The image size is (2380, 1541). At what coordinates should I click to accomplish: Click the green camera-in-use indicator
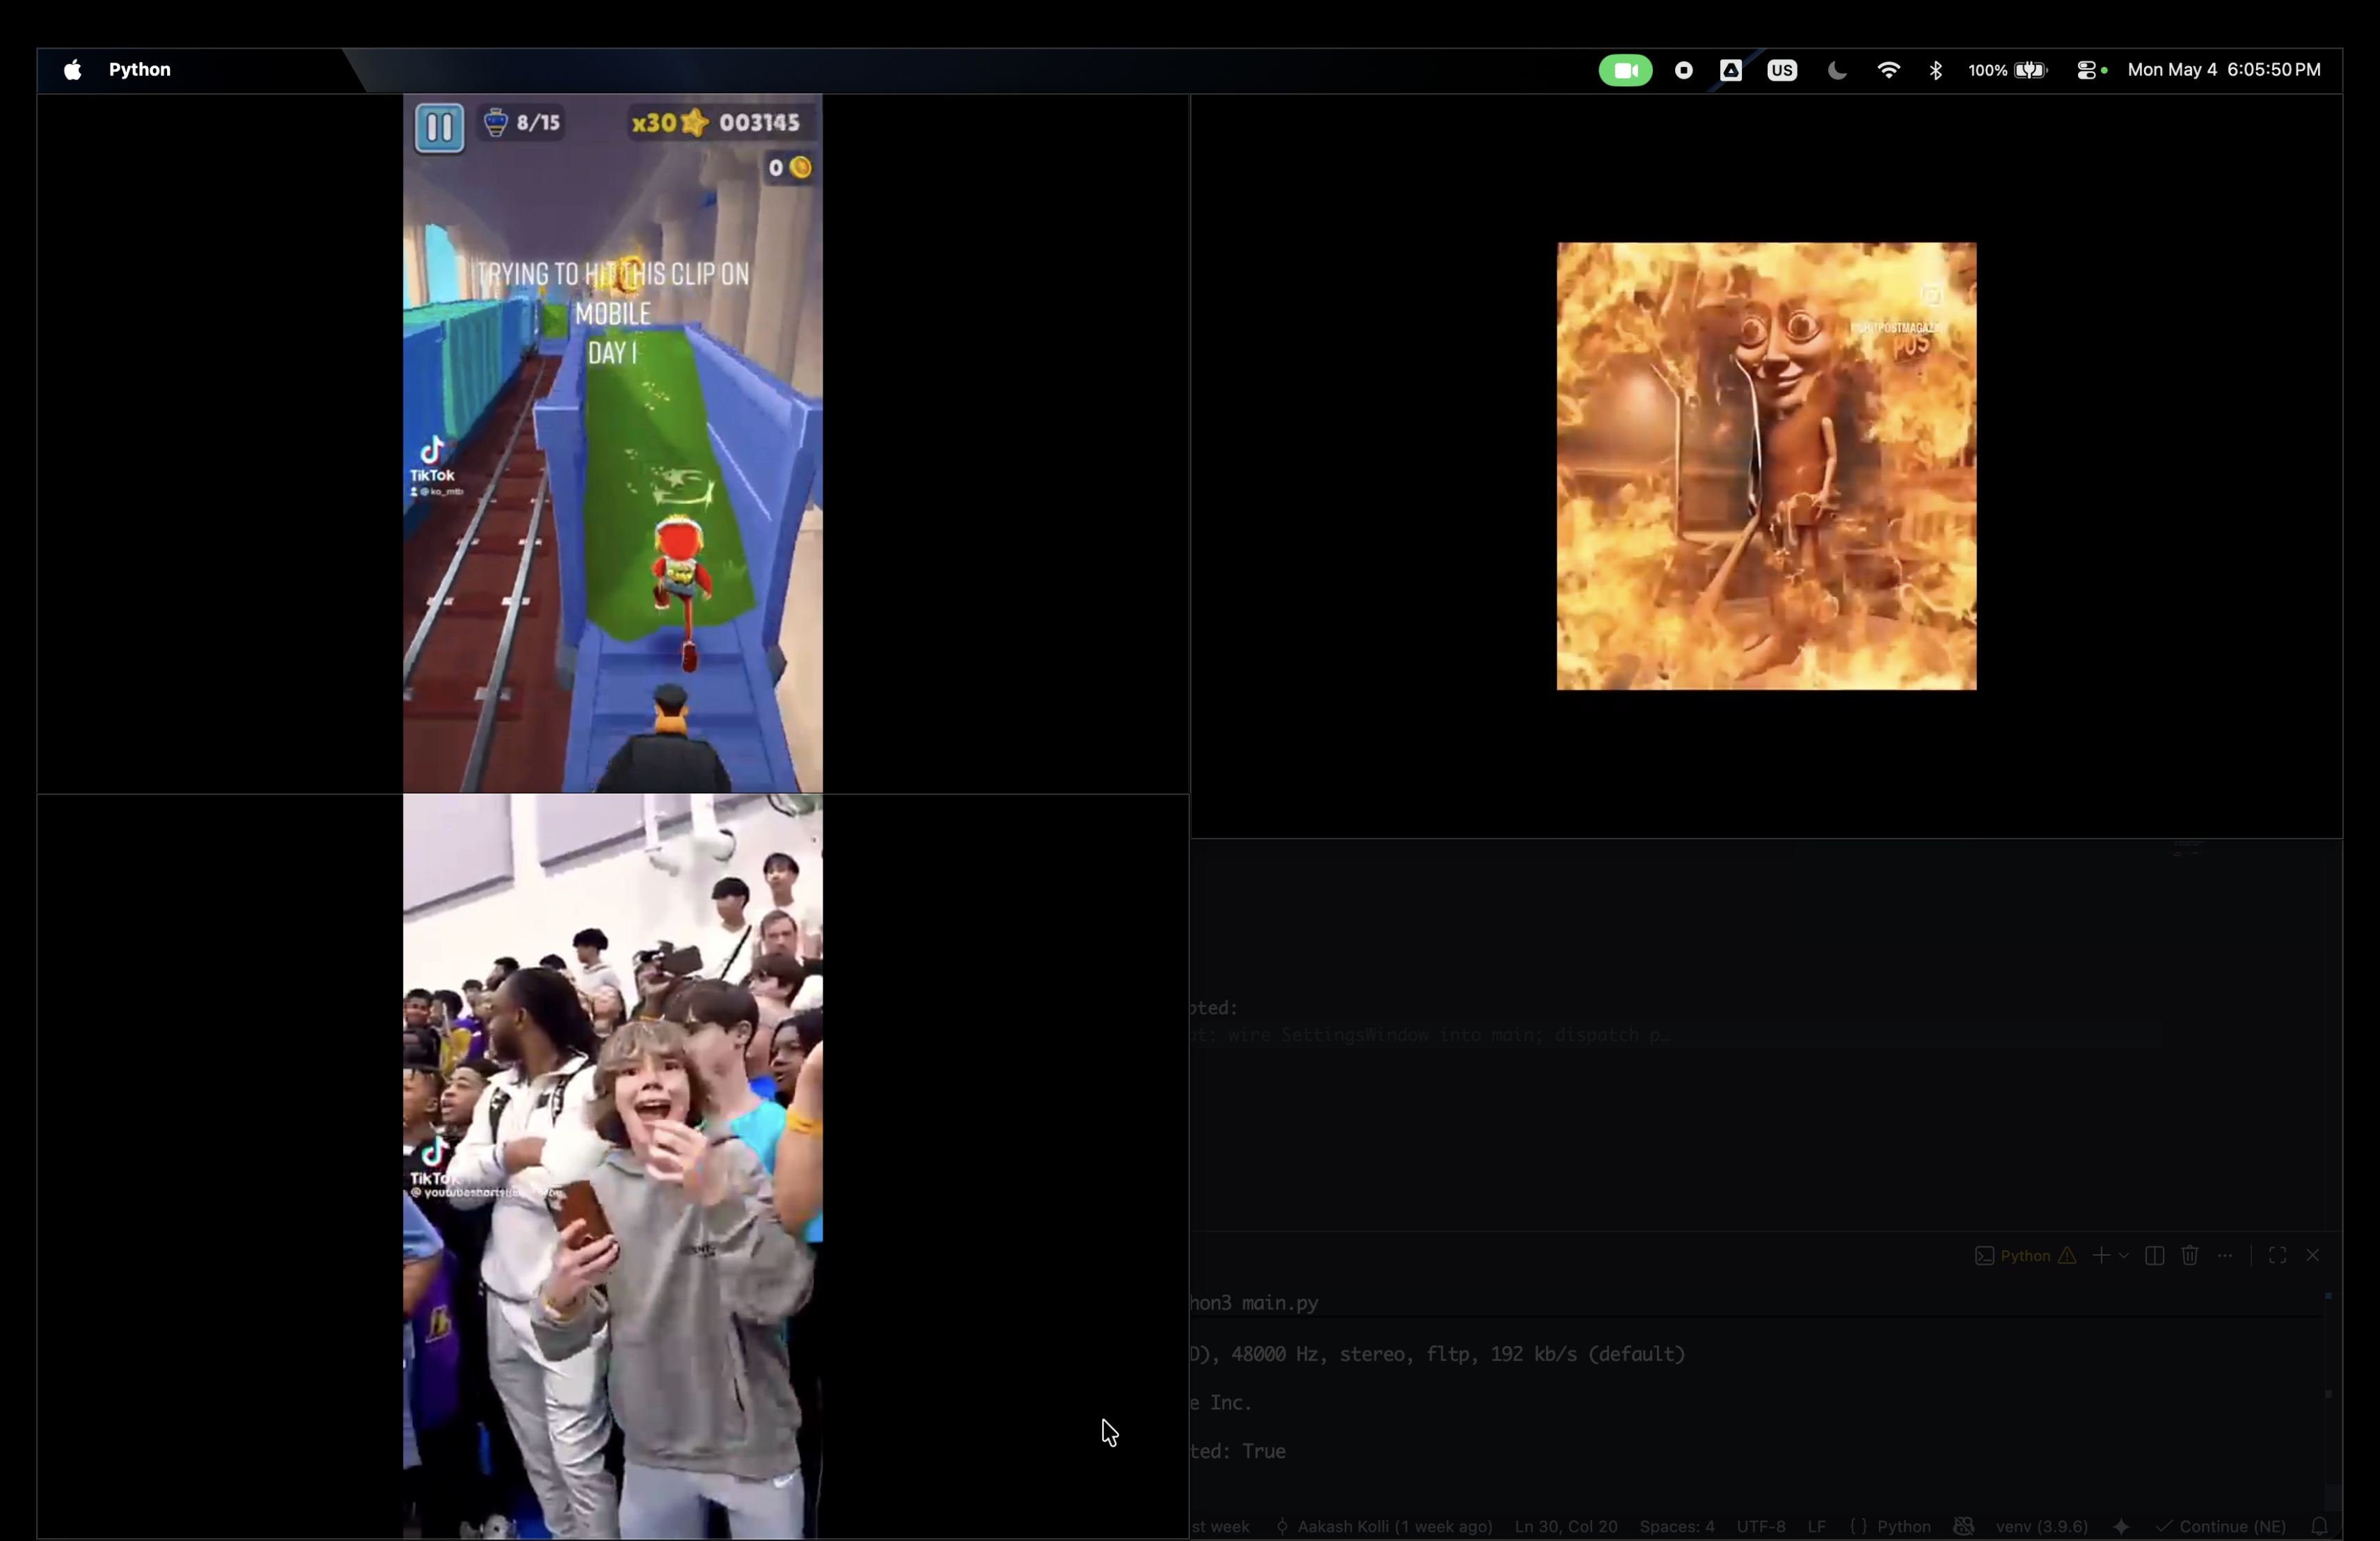click(x=1625, y=70)
